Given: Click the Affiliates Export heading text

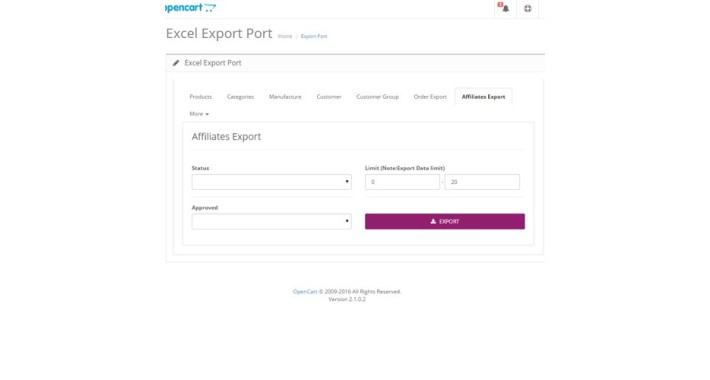Looking at the screenshot, I should [226, 136].
